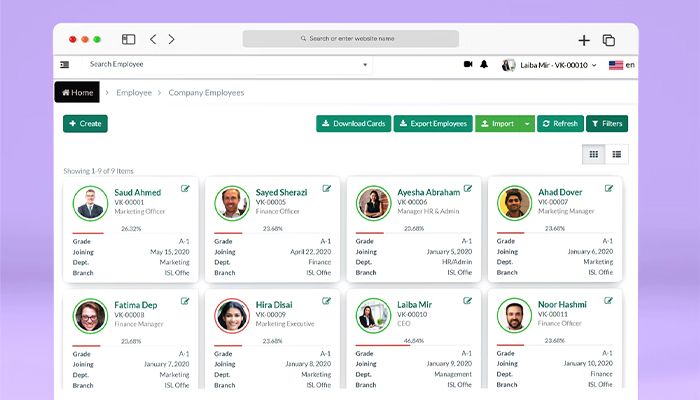This screenshot has width=700, height=400.
Task: Select the 'Management' department value
Action: point(453,374)
